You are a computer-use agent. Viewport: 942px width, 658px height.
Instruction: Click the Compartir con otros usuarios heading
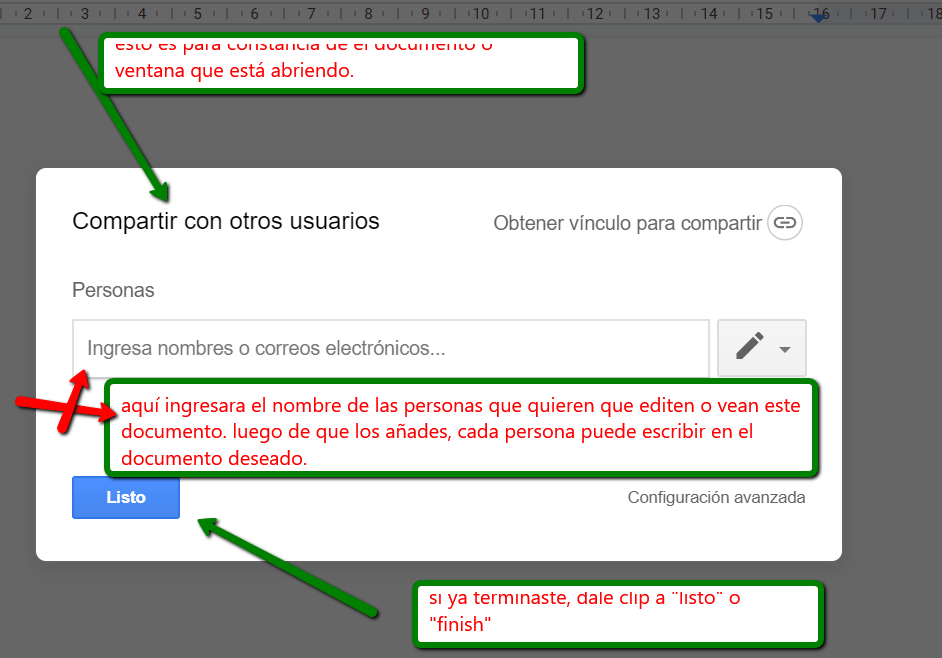225,221
